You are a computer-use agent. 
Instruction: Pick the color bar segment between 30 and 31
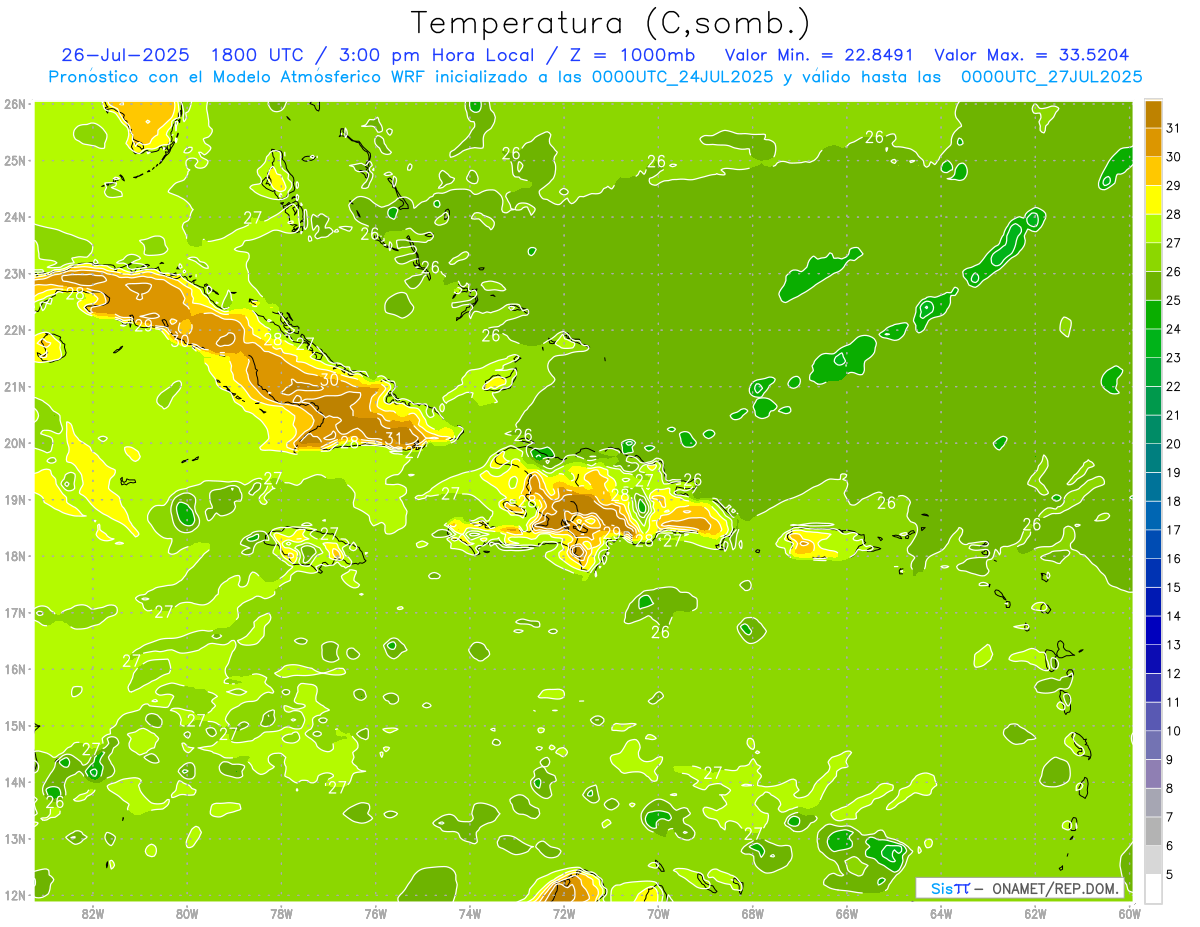[x=1153, y=141]
